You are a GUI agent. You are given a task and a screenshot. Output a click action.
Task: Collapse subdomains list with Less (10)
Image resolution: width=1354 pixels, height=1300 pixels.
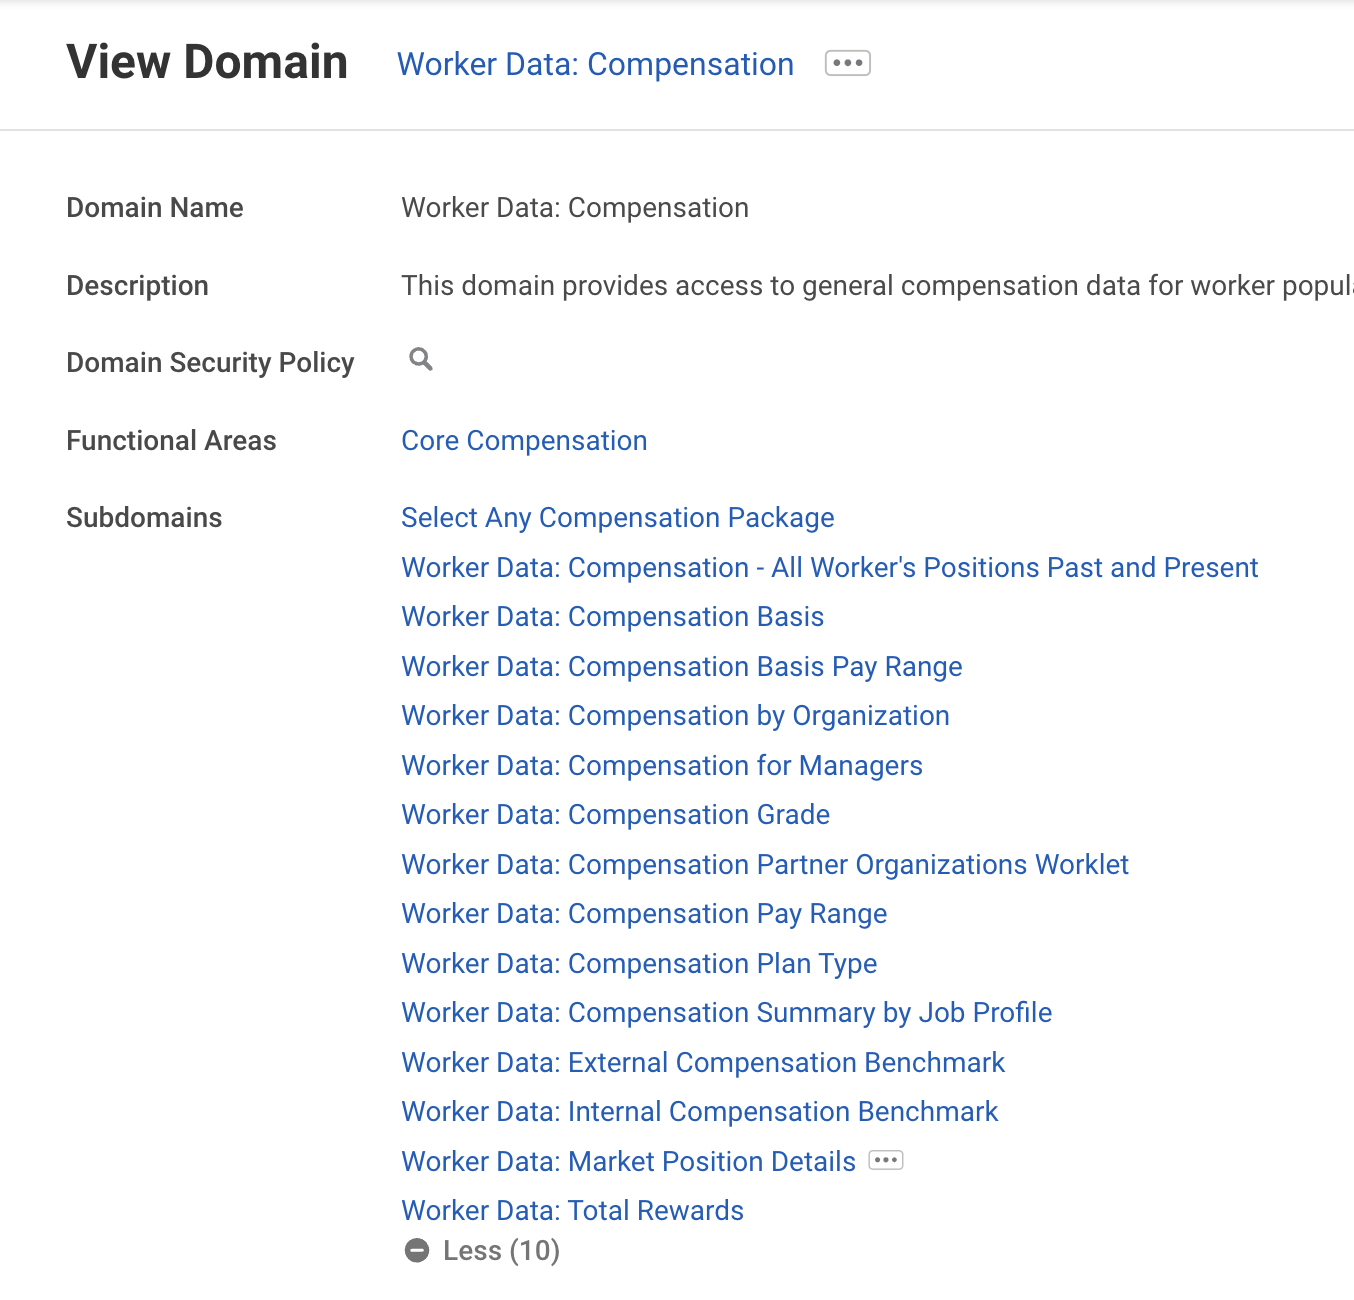pyautogui.click(x=482, y=1250)
